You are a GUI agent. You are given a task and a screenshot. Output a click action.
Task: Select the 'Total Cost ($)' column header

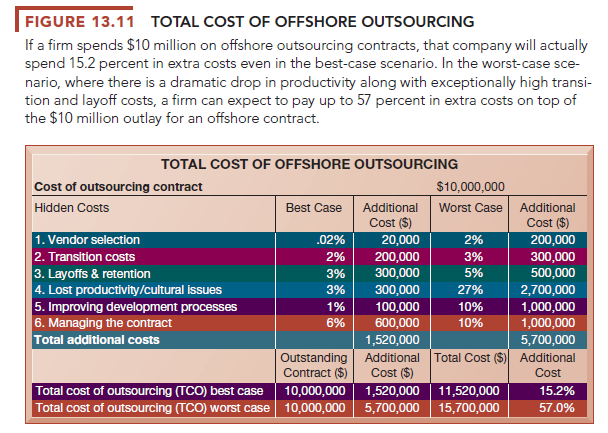[x=469, y=357]
